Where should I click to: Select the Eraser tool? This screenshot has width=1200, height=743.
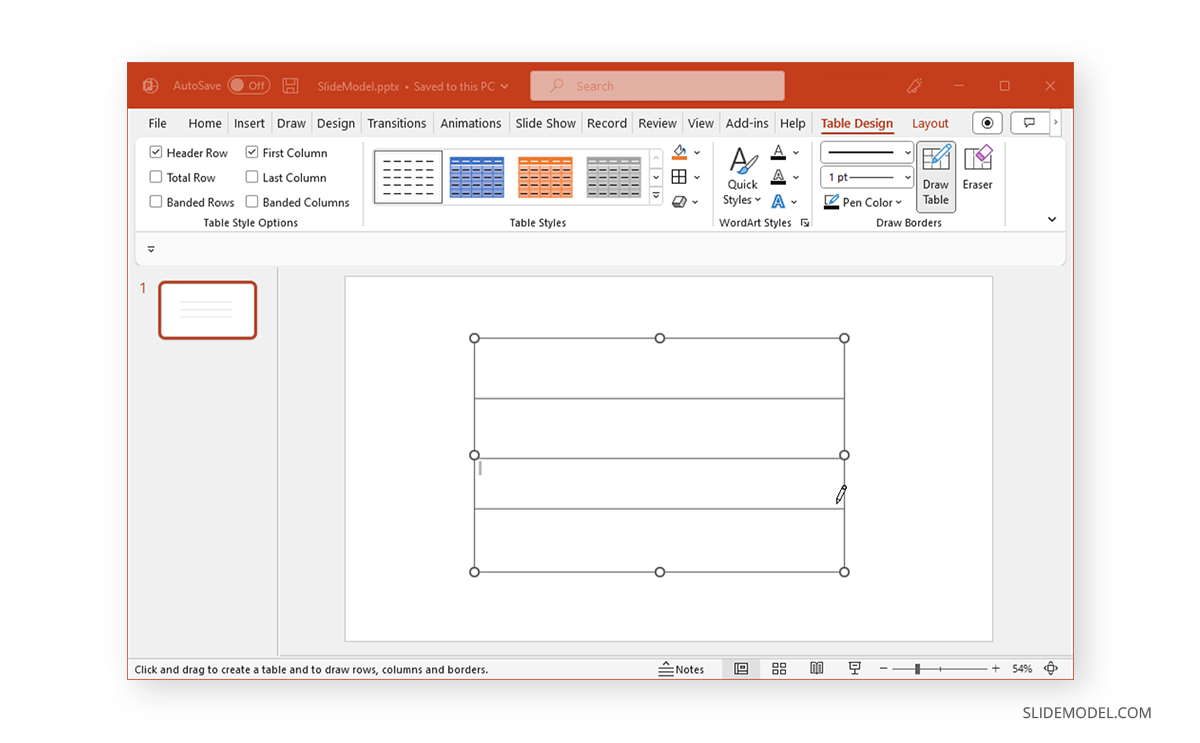978,168
